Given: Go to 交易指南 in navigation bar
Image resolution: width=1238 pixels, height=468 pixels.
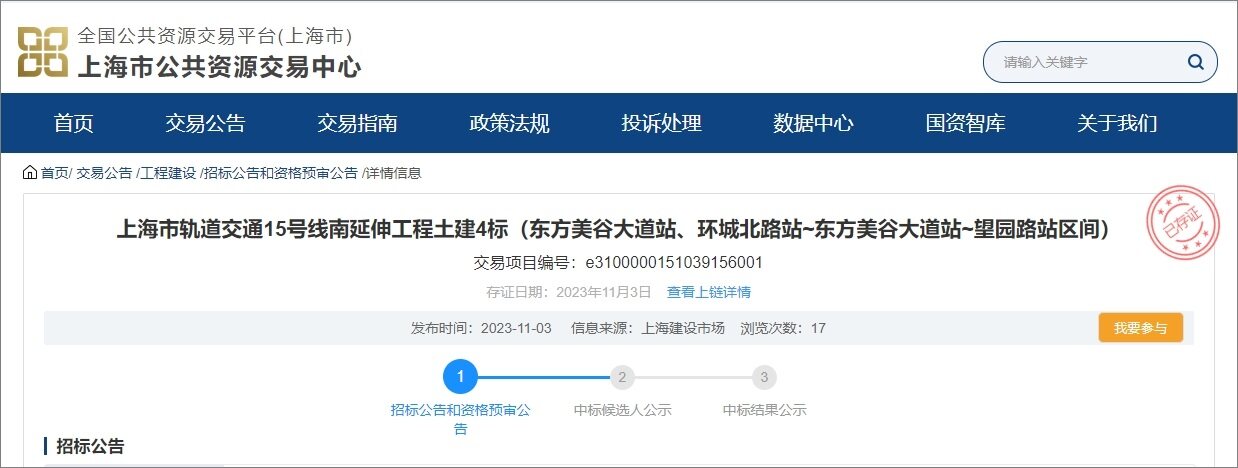Looking at the screenshot, I should point(357,124).
